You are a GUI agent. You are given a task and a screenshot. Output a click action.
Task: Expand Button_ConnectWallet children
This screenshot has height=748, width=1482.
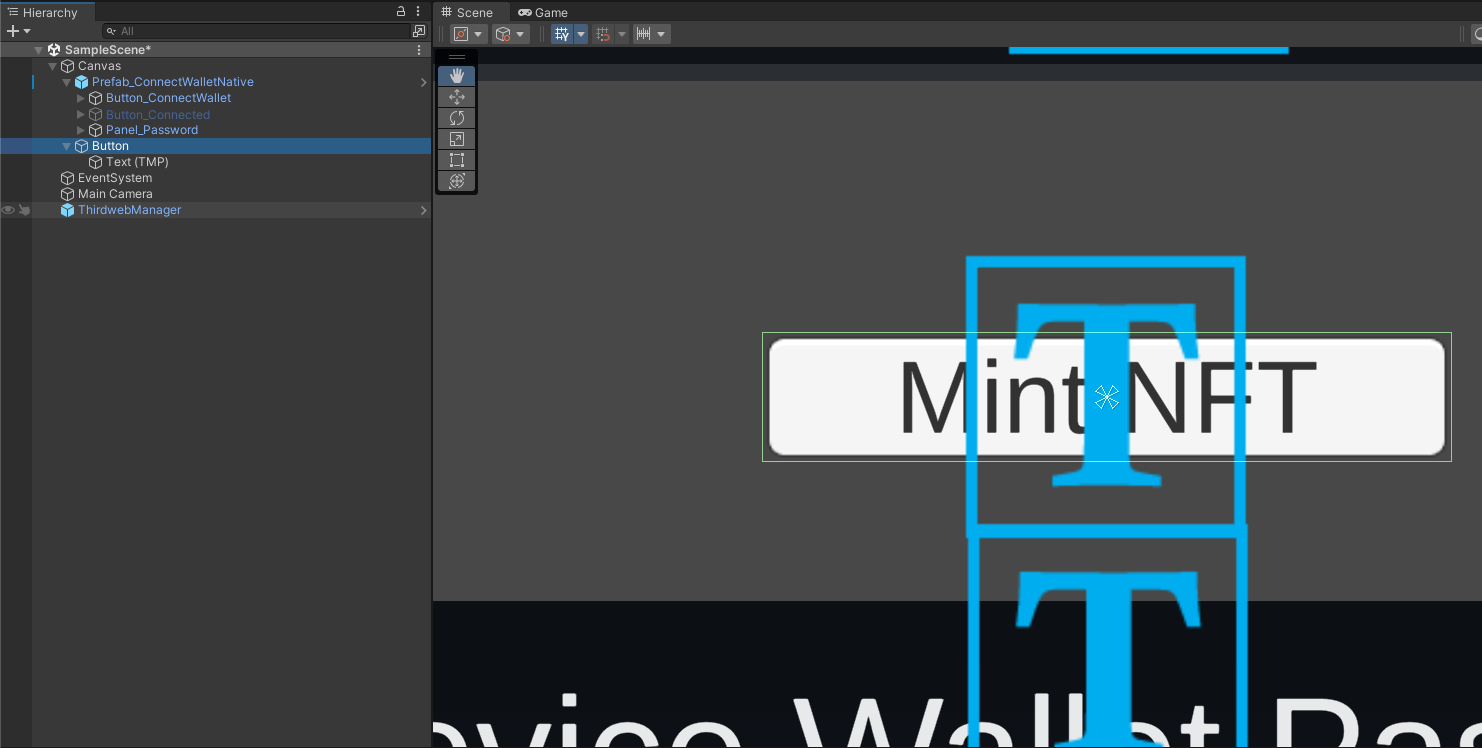pyautogui.click(x=81, y=98)
